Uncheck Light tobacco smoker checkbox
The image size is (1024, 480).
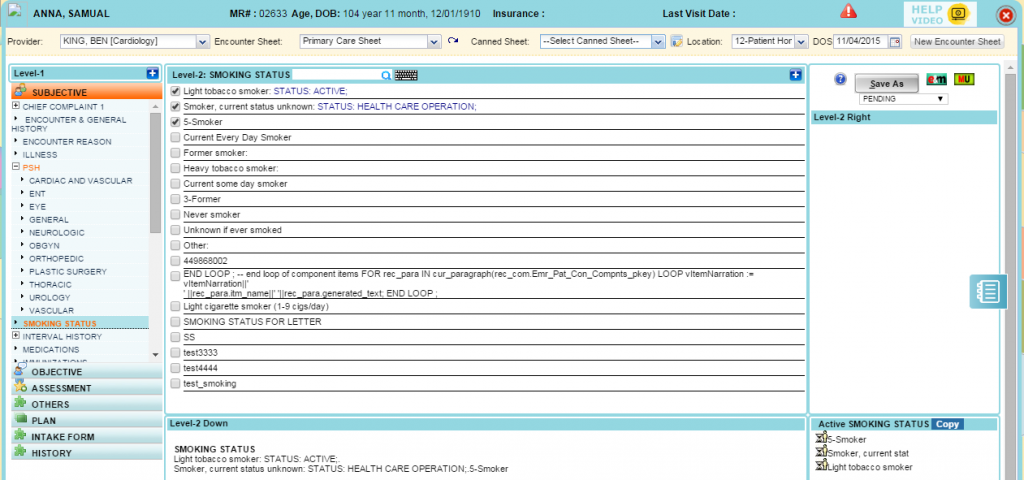pos(175,91)
